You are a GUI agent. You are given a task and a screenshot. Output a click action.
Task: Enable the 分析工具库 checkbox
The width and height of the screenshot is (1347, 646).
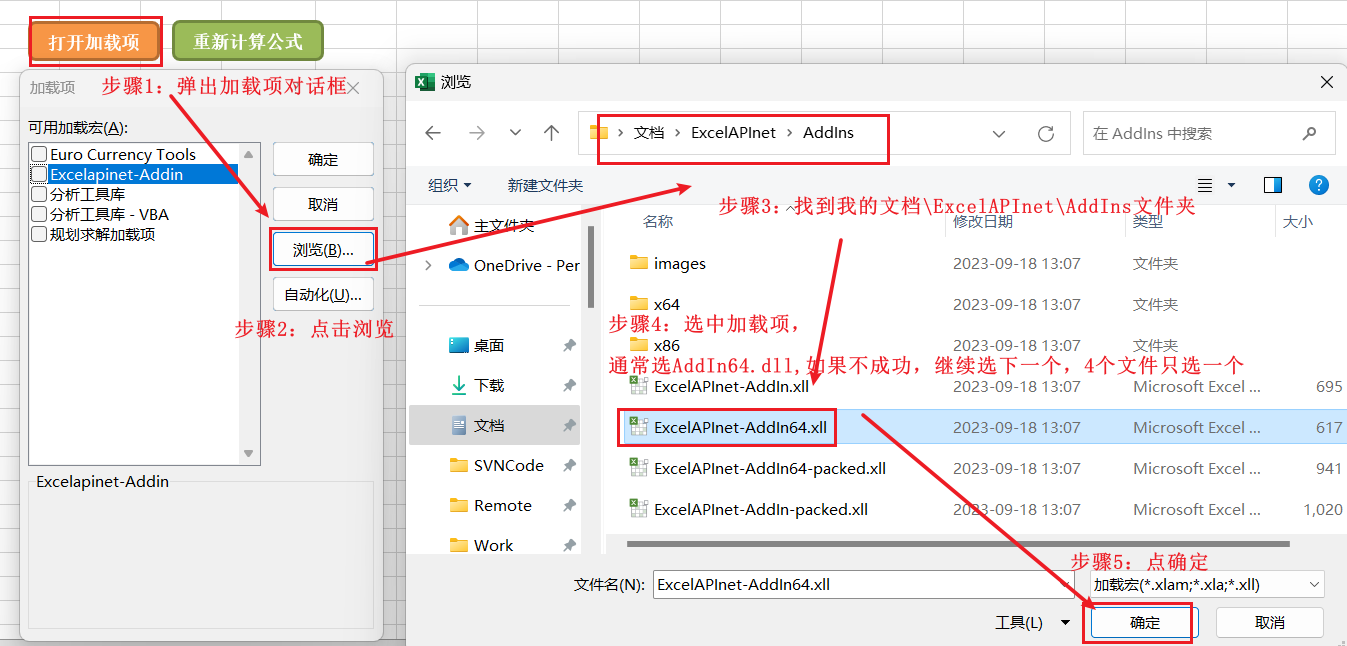[40, 194]
